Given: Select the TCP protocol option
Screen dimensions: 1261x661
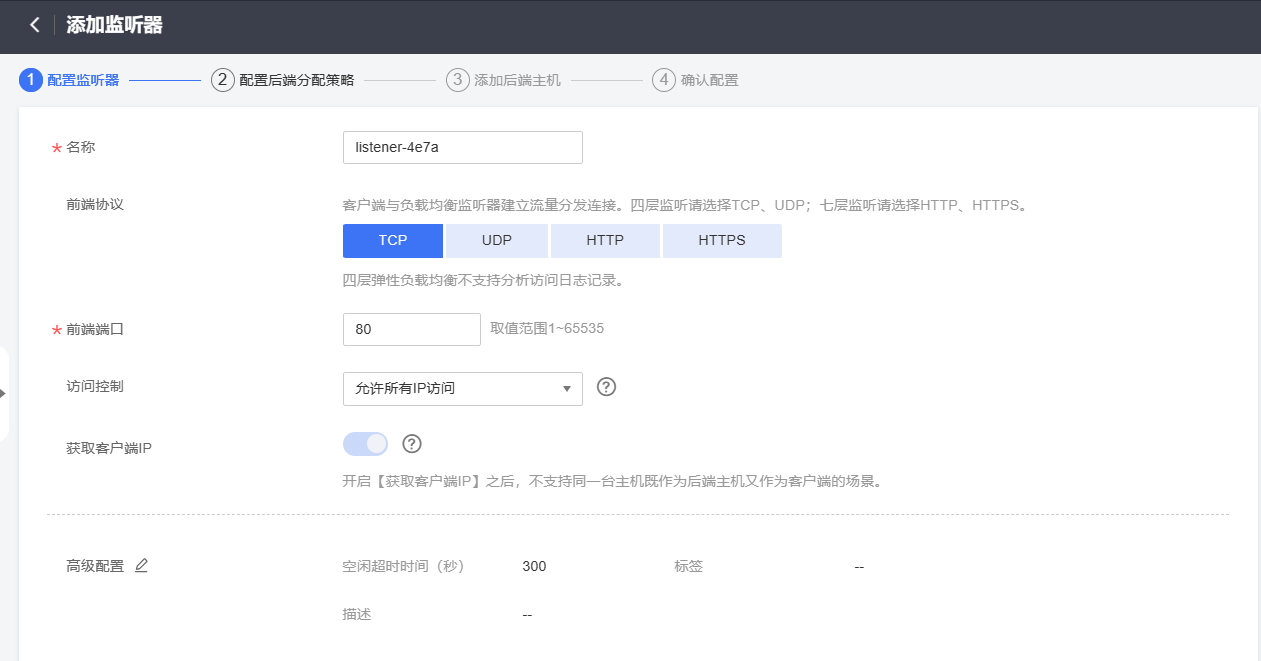Looking at the screenshot, I should click(x=392, y=241).
